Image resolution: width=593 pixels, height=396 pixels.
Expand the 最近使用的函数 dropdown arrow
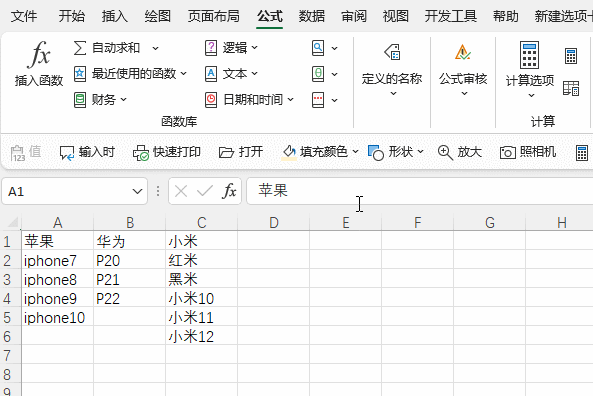pos(183,73)
